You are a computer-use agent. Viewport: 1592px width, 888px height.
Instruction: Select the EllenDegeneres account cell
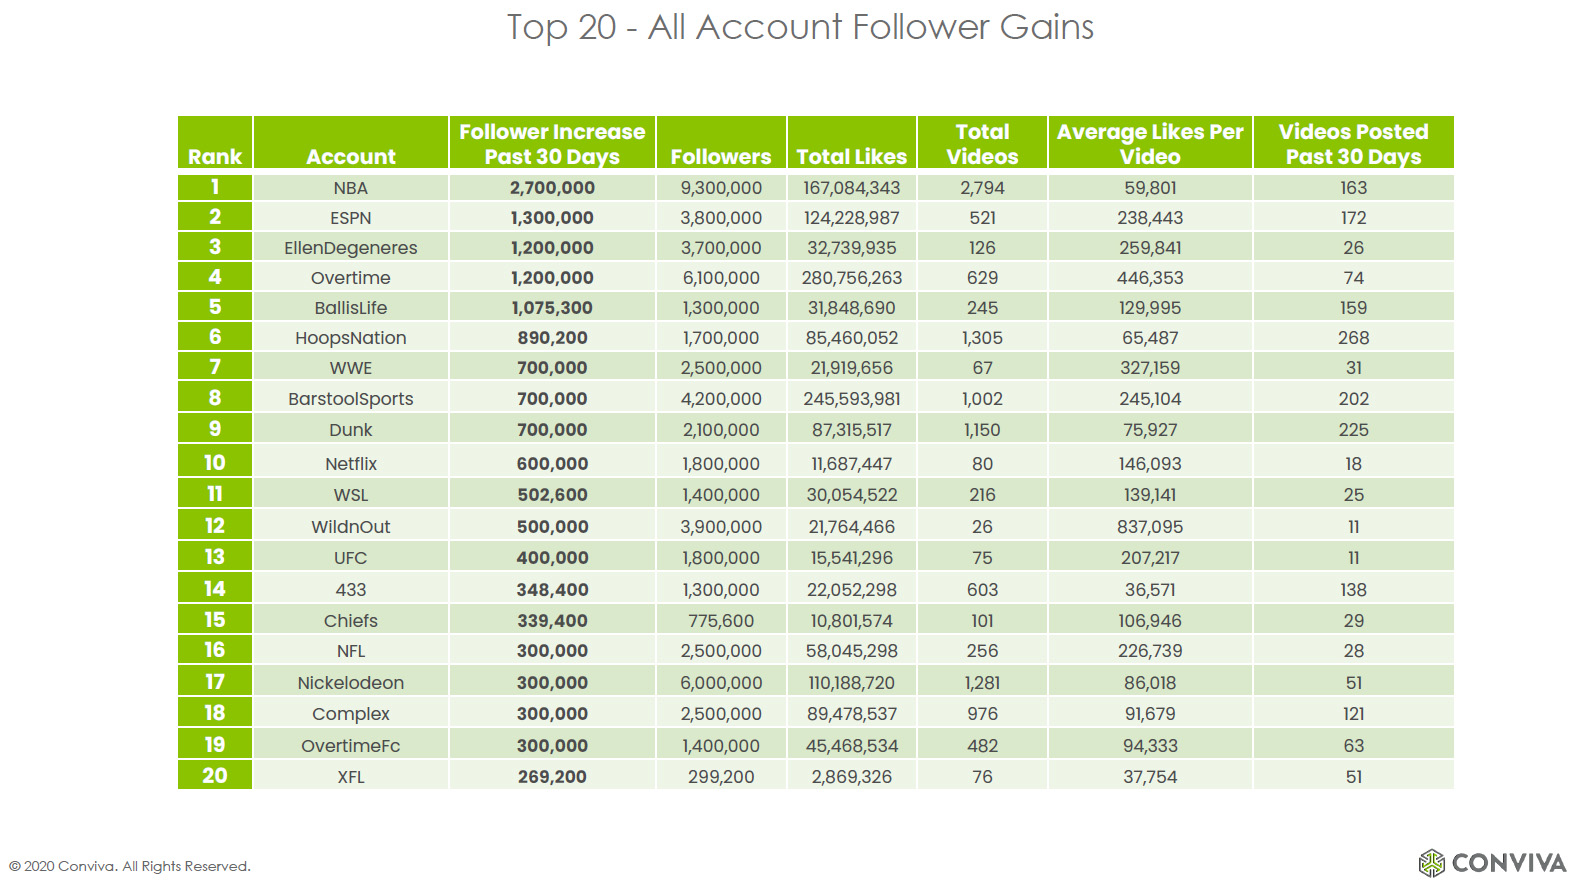(351, 248)
